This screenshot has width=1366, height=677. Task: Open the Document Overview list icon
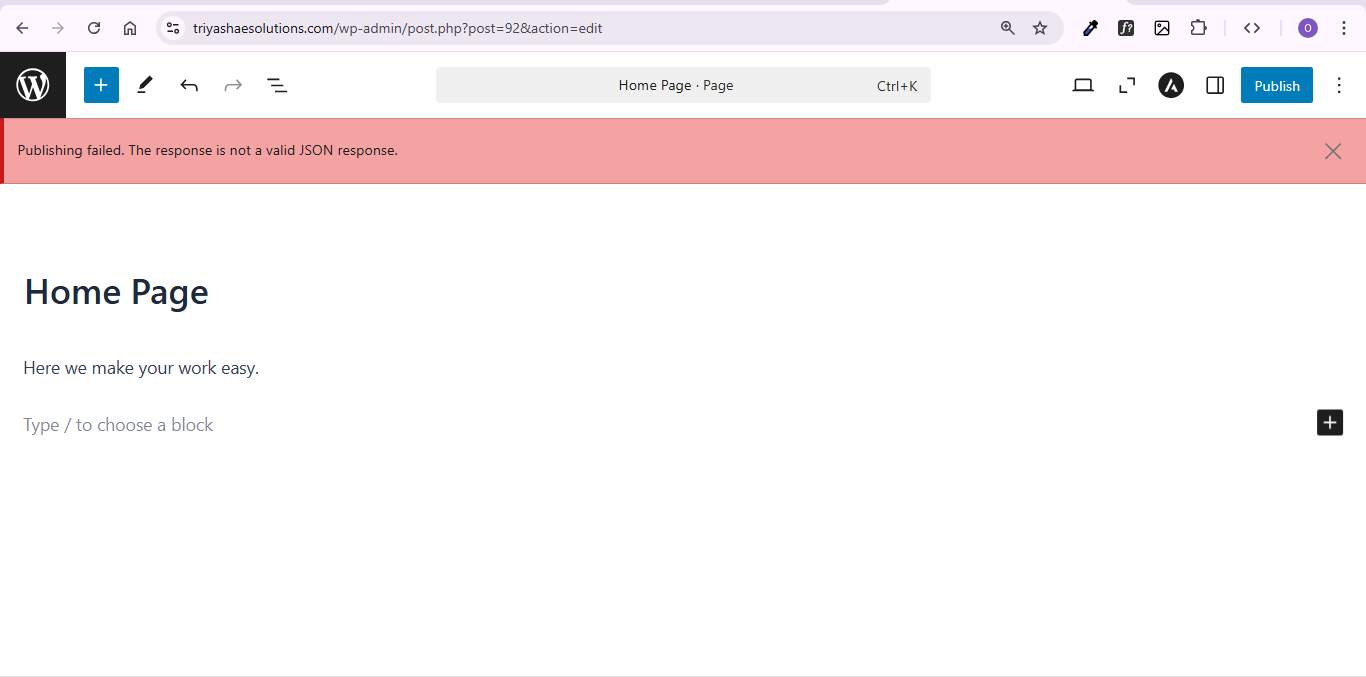pos(277,85)
